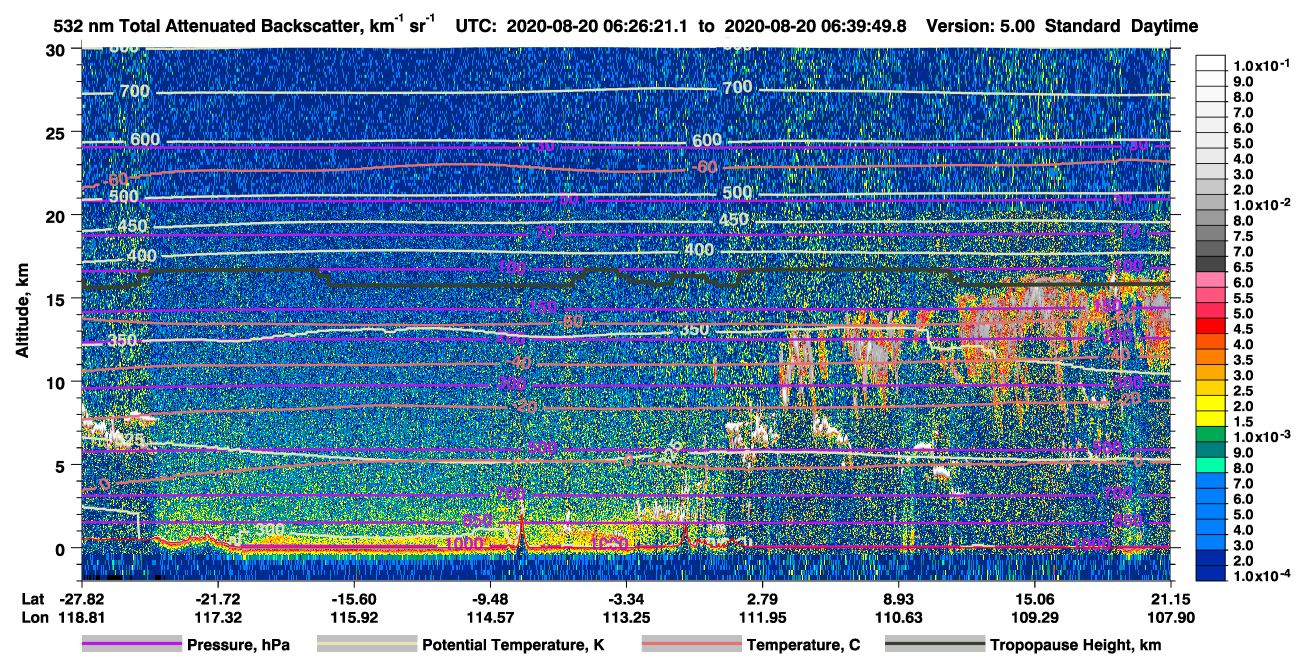Click the 'Potential Temperature, K' legend text
1300x667 pixels.
(x=513, y=645)
